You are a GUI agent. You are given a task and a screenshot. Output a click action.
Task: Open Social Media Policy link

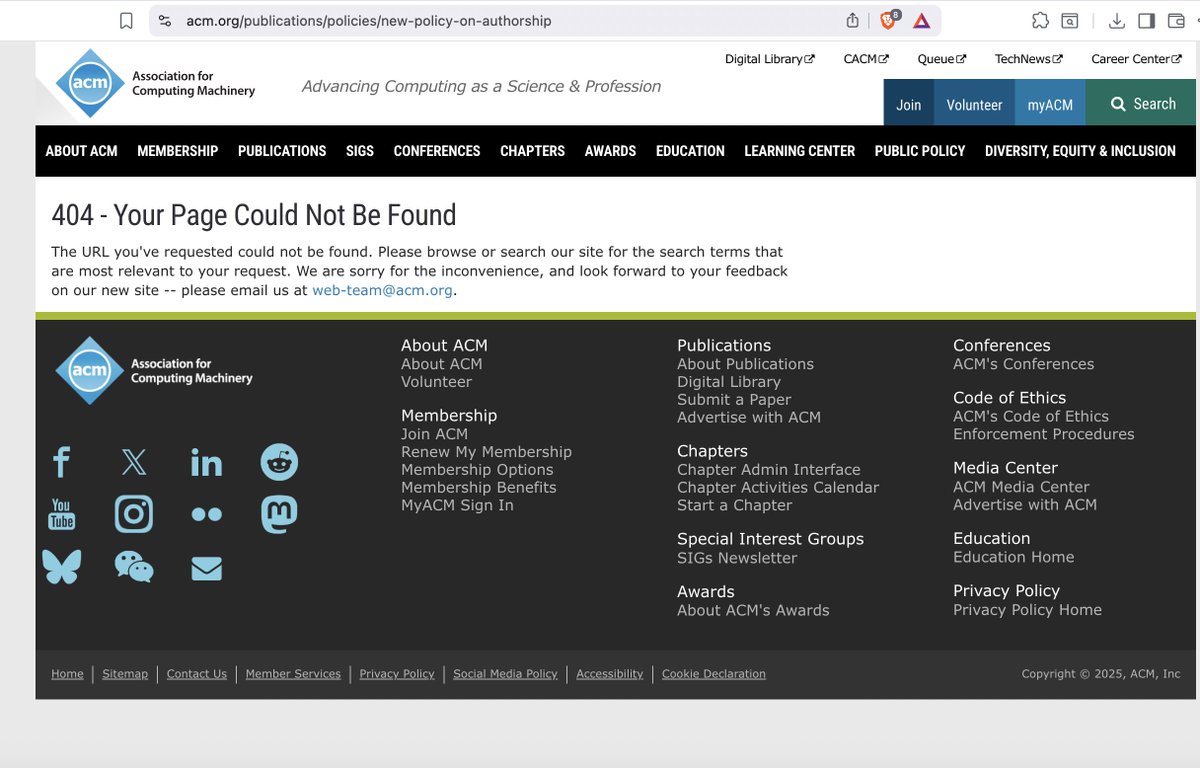pos(505,674)
